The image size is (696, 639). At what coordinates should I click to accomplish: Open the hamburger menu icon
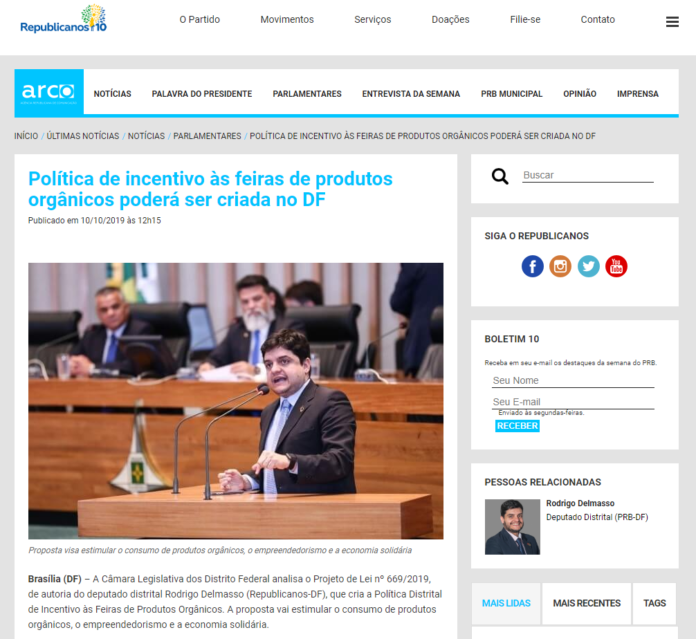pyautogui.click(x=672, y=22)
